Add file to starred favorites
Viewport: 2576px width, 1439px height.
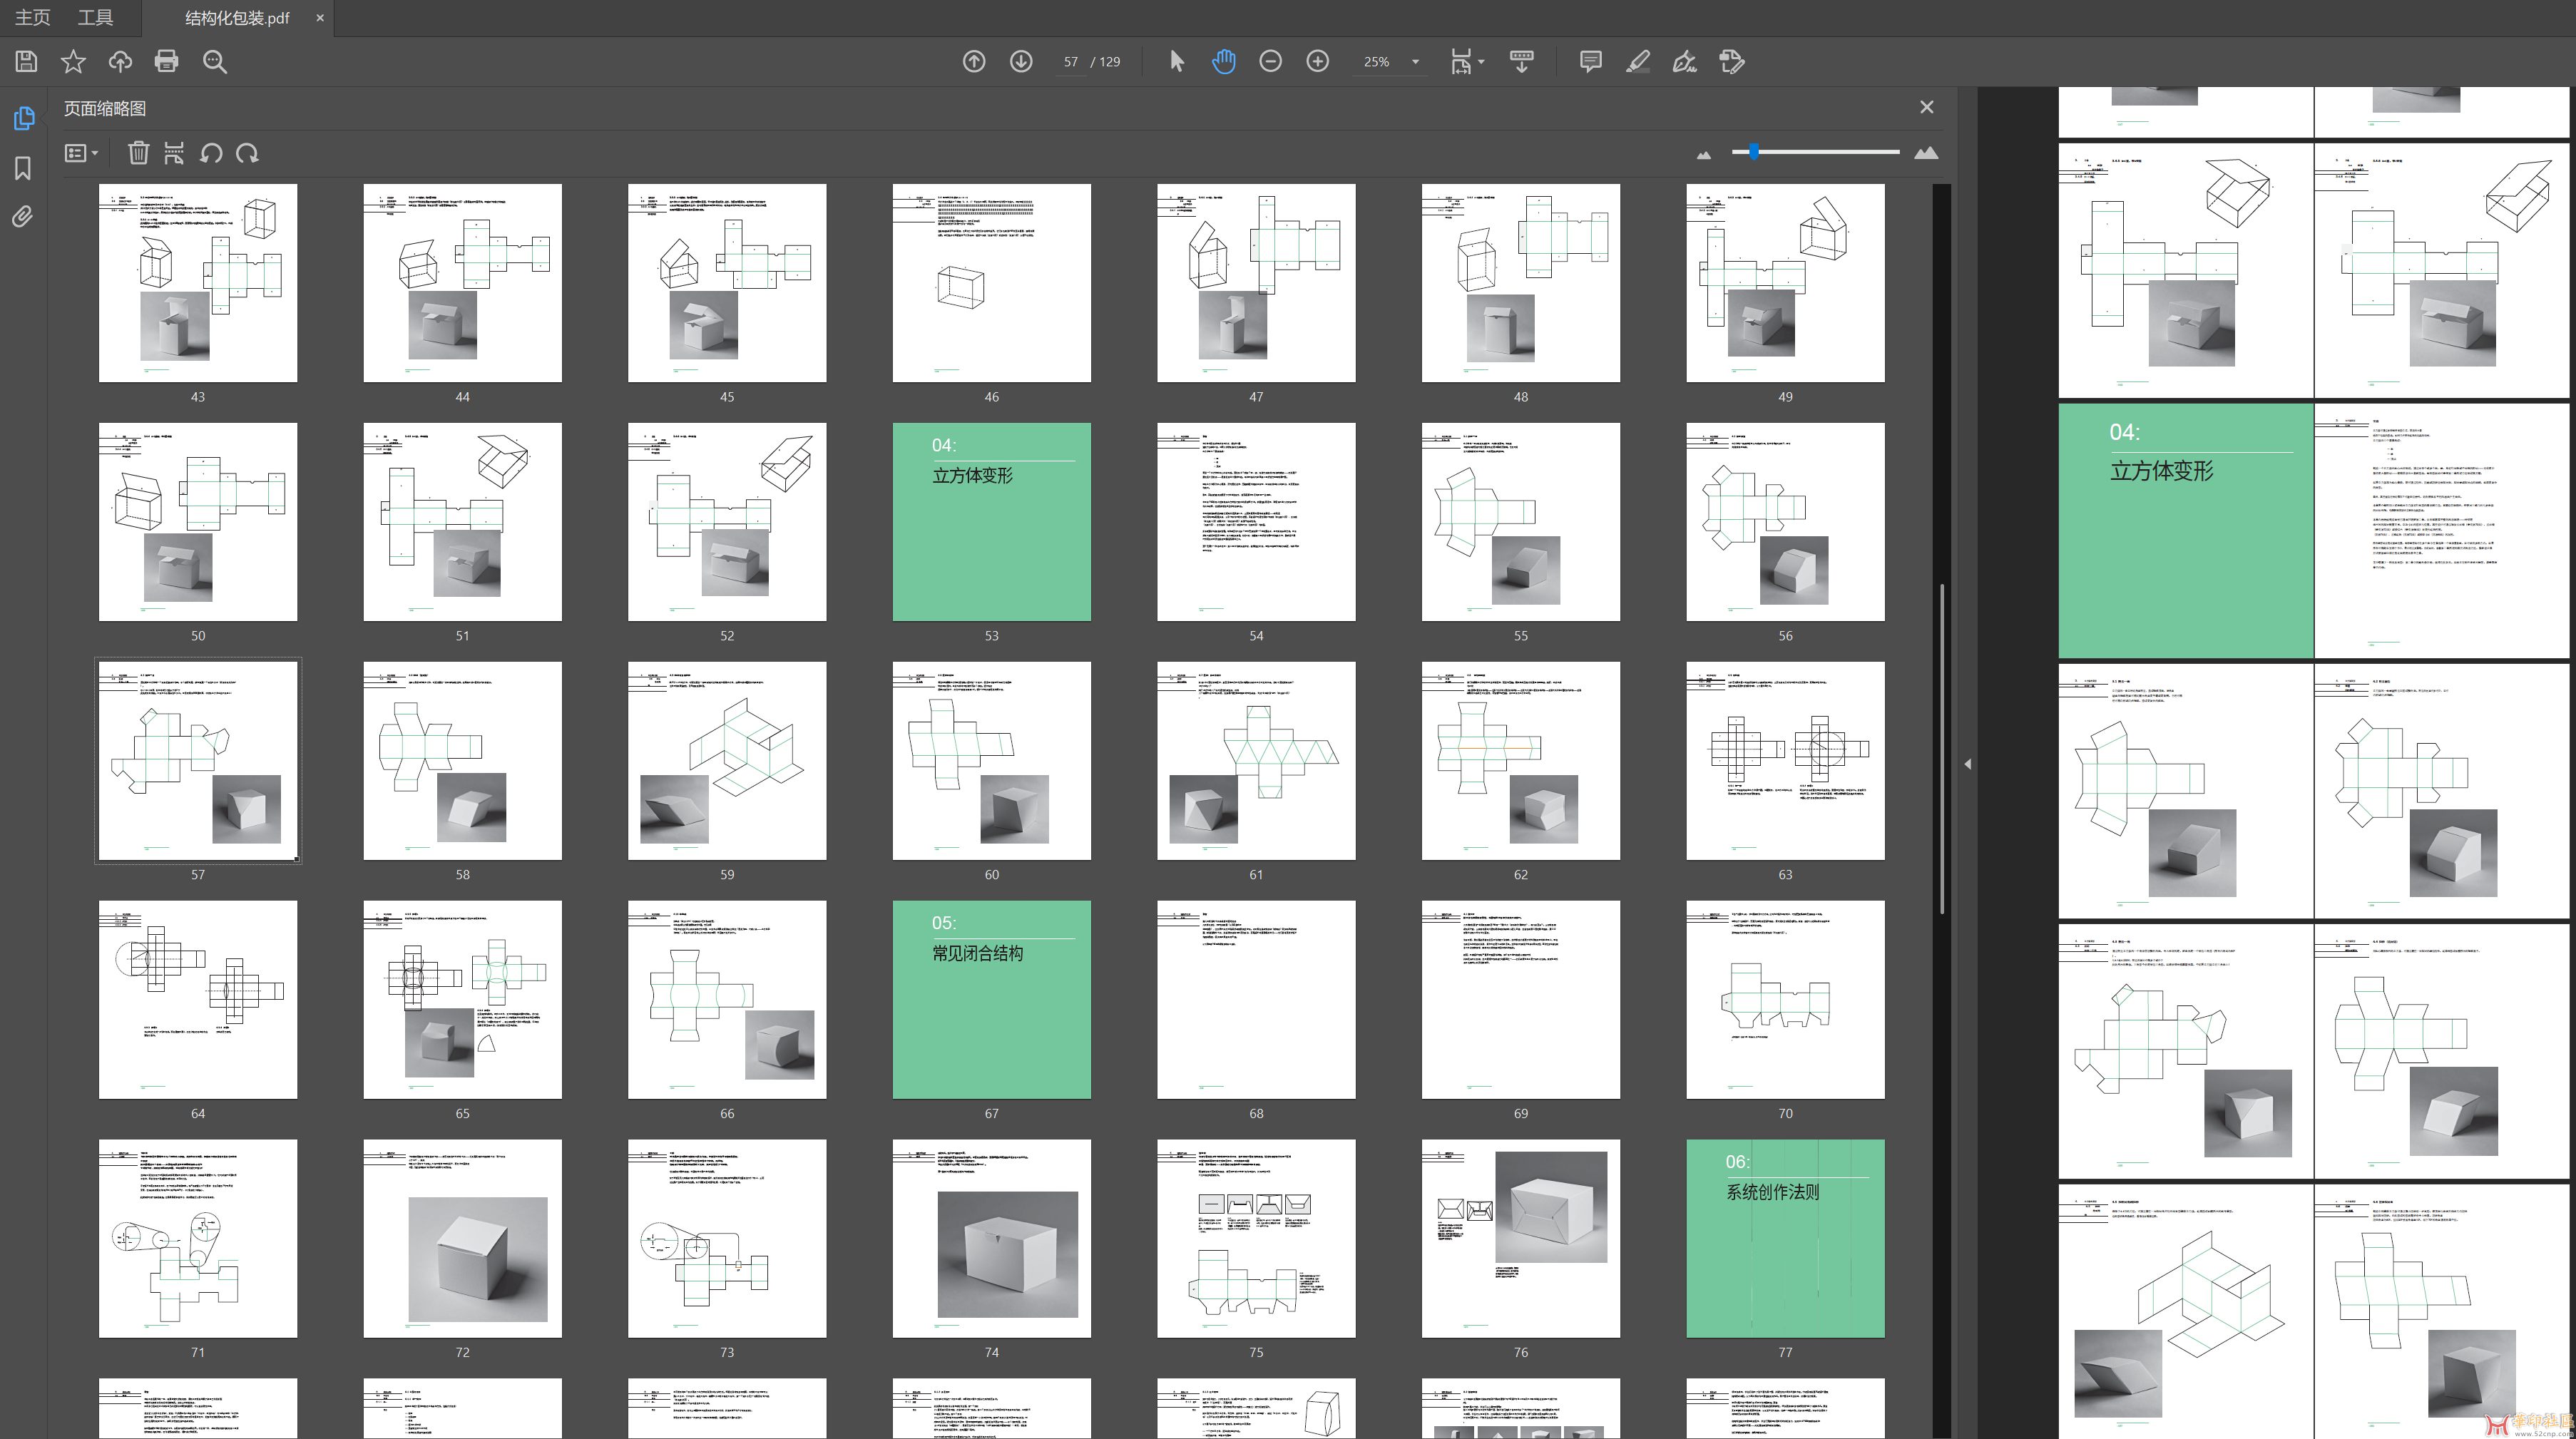coord(73,62)
